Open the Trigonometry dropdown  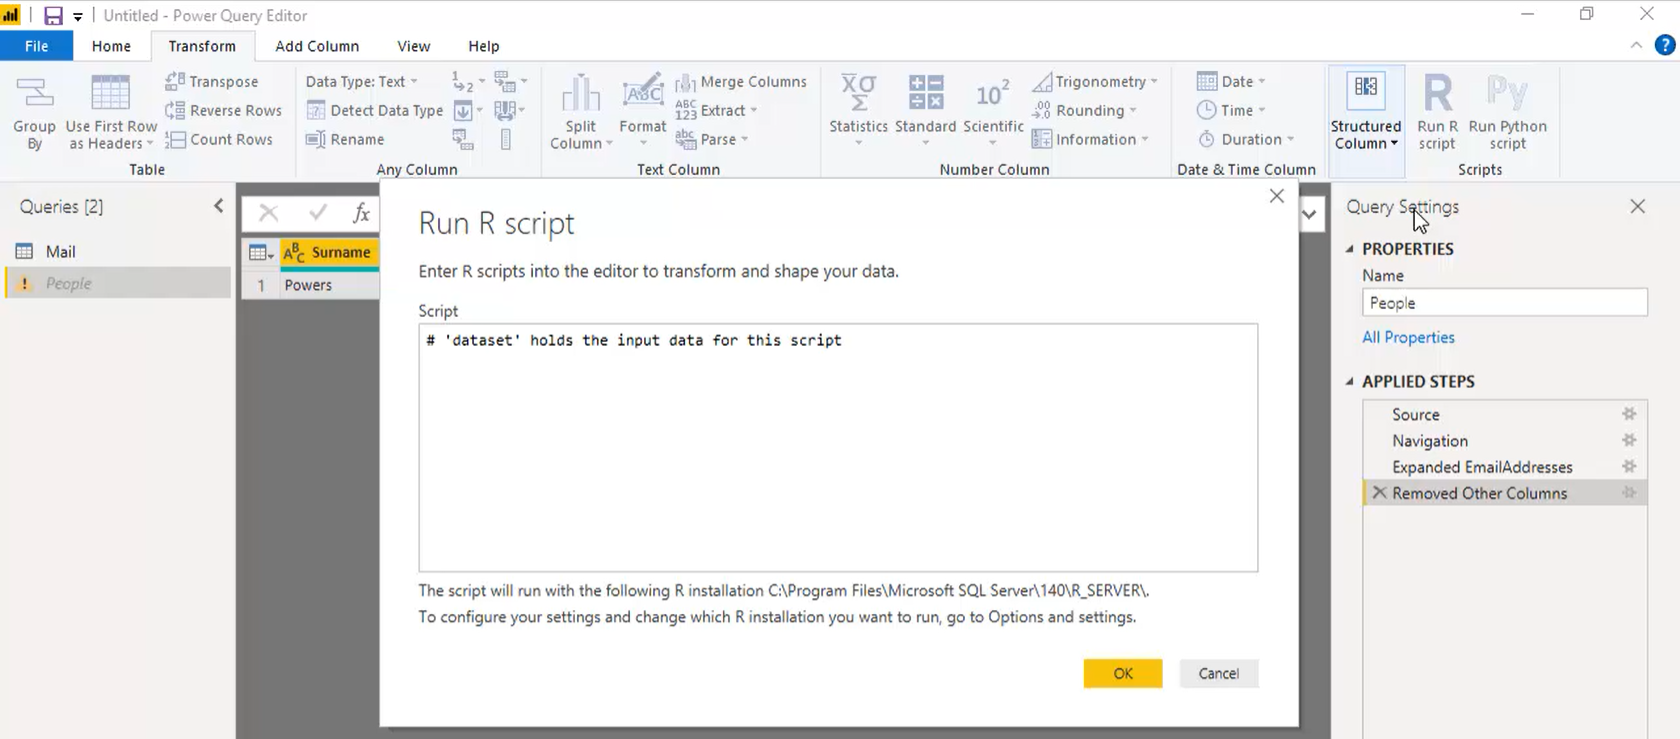click(1095, 81)
